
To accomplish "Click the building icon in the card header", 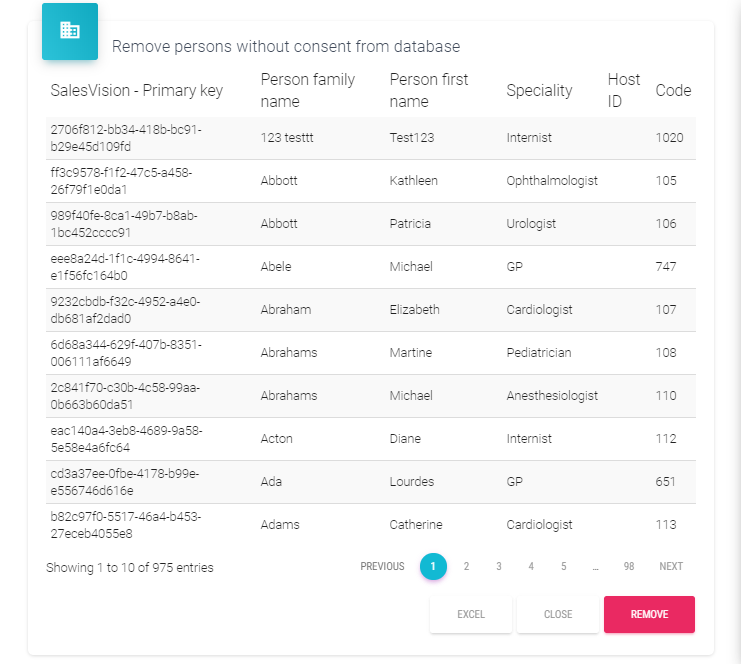I will tap(69, 31).
